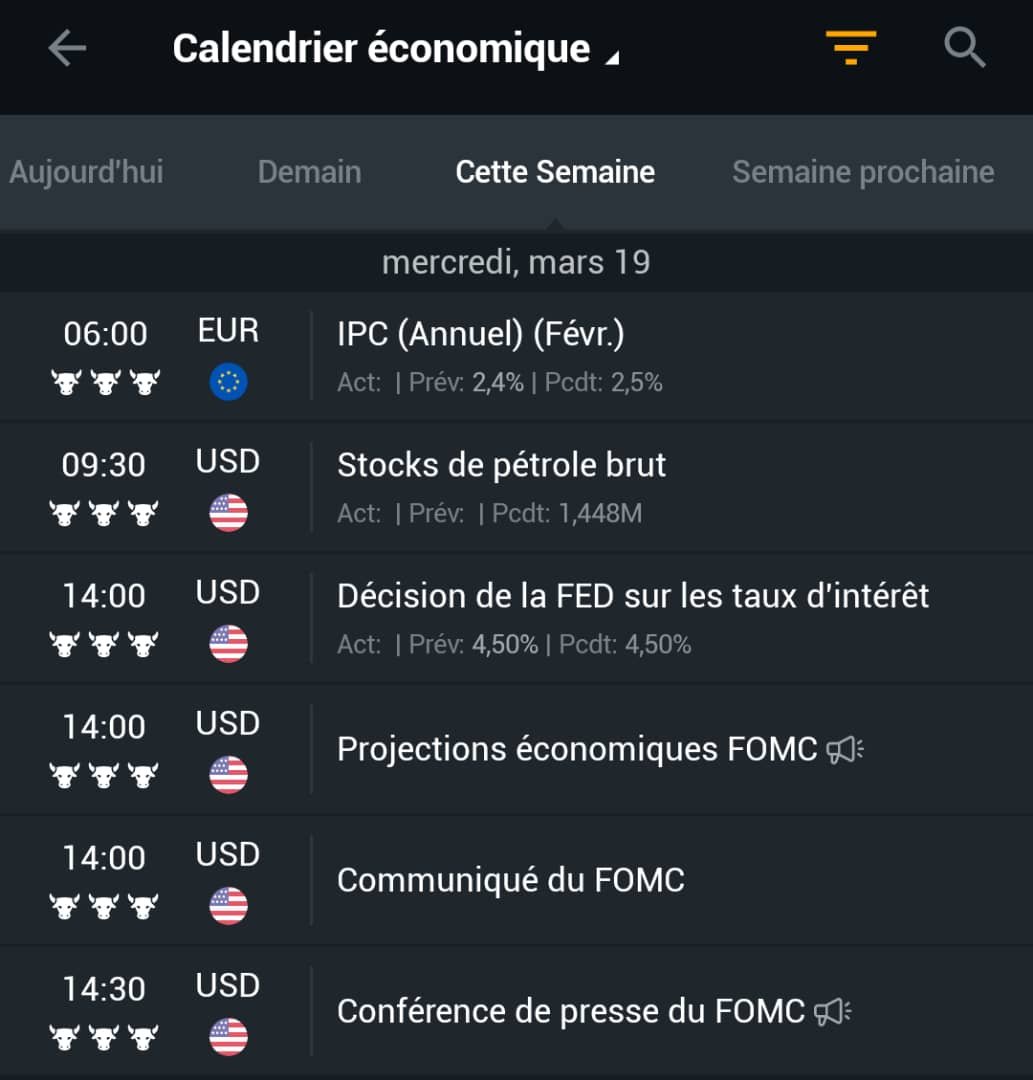Tap the mercredi, mars 19 date header
Viewport: 1033px width, 1080px height.
coord(516,262)
